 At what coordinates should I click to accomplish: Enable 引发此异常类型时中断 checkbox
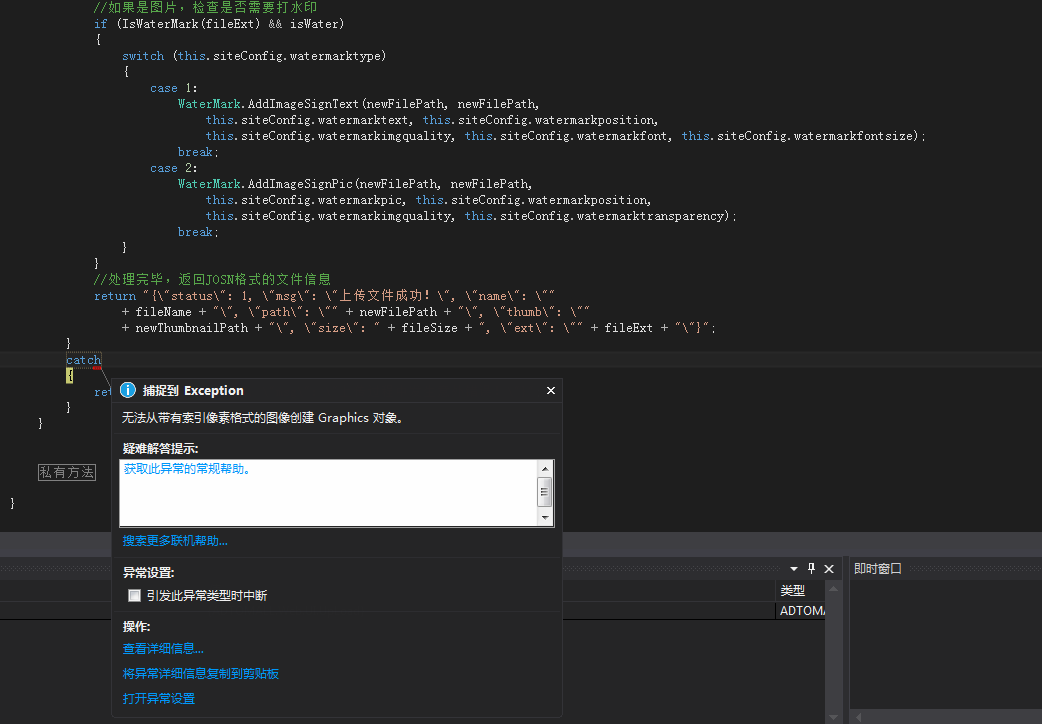[x=135, y=596]
